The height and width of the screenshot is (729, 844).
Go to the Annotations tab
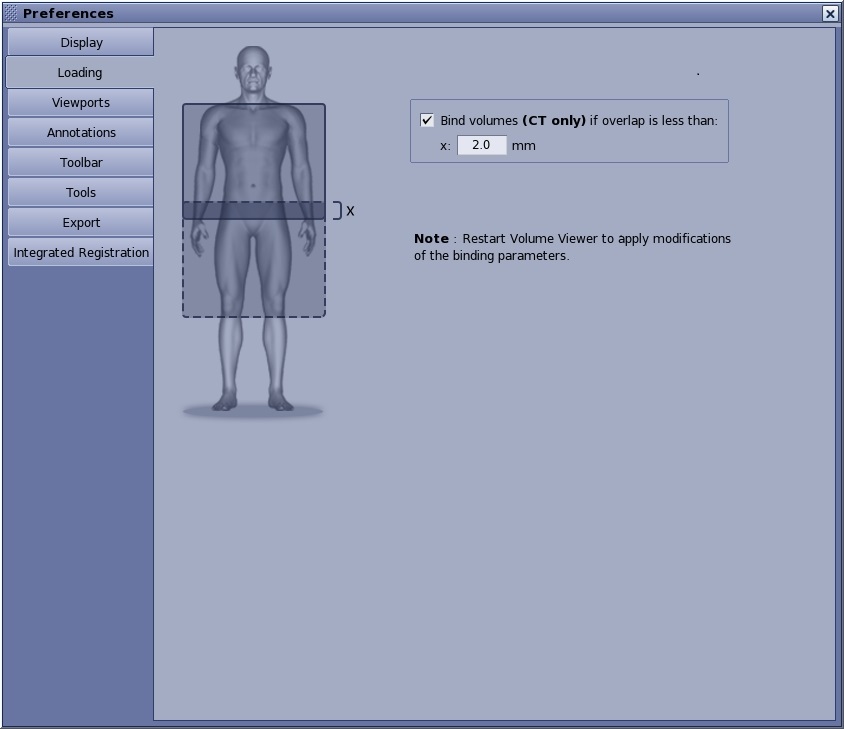point(81,132)
